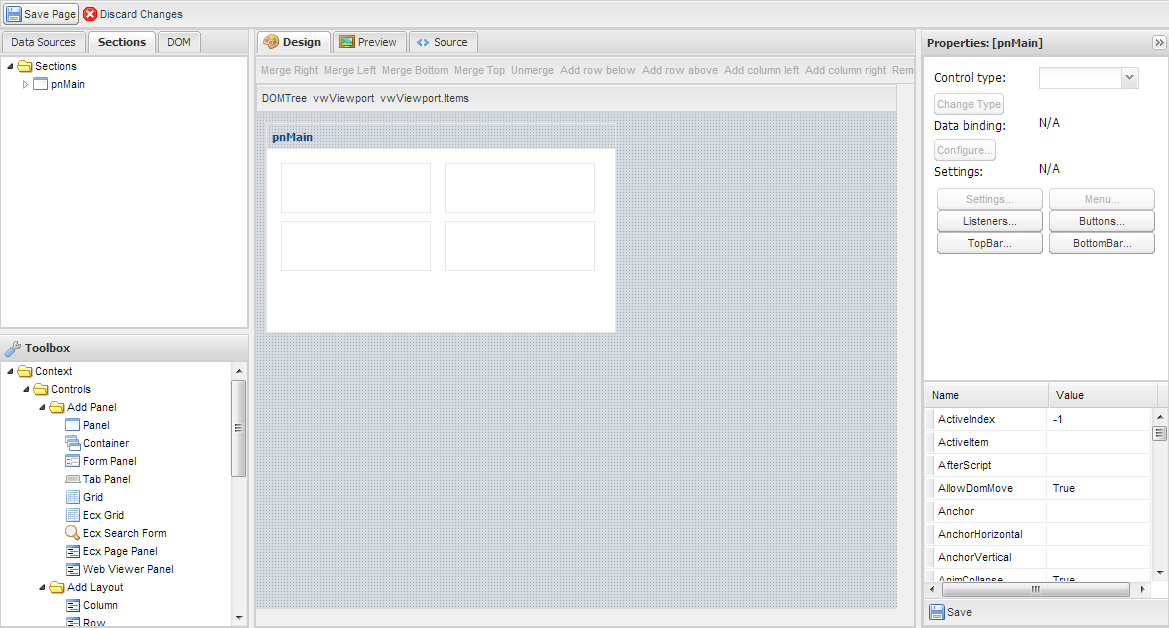Screen dimensions: 1169x628
Task: Click the Controls folder icon
Action: pyautogui.click(x=41, y=389)
